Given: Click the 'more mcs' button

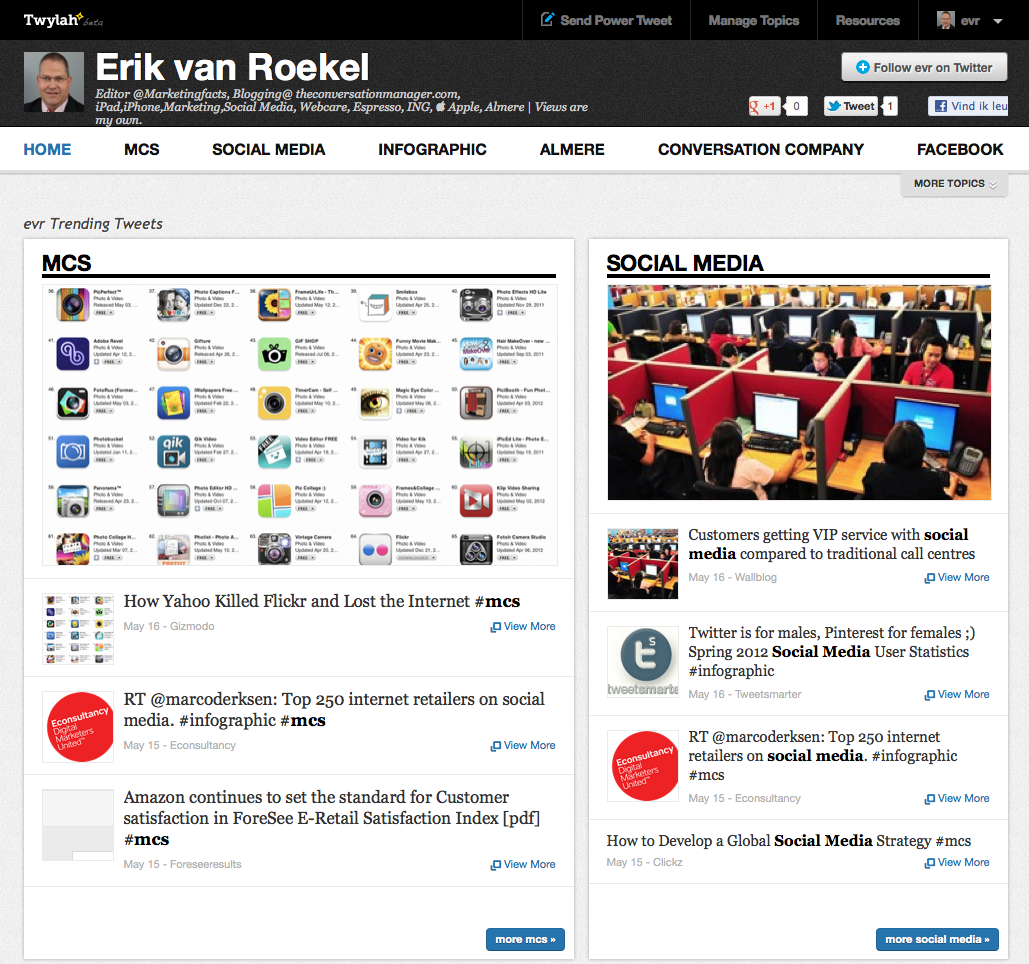Looking at the screenshot, I should click(x=525, y=939).
